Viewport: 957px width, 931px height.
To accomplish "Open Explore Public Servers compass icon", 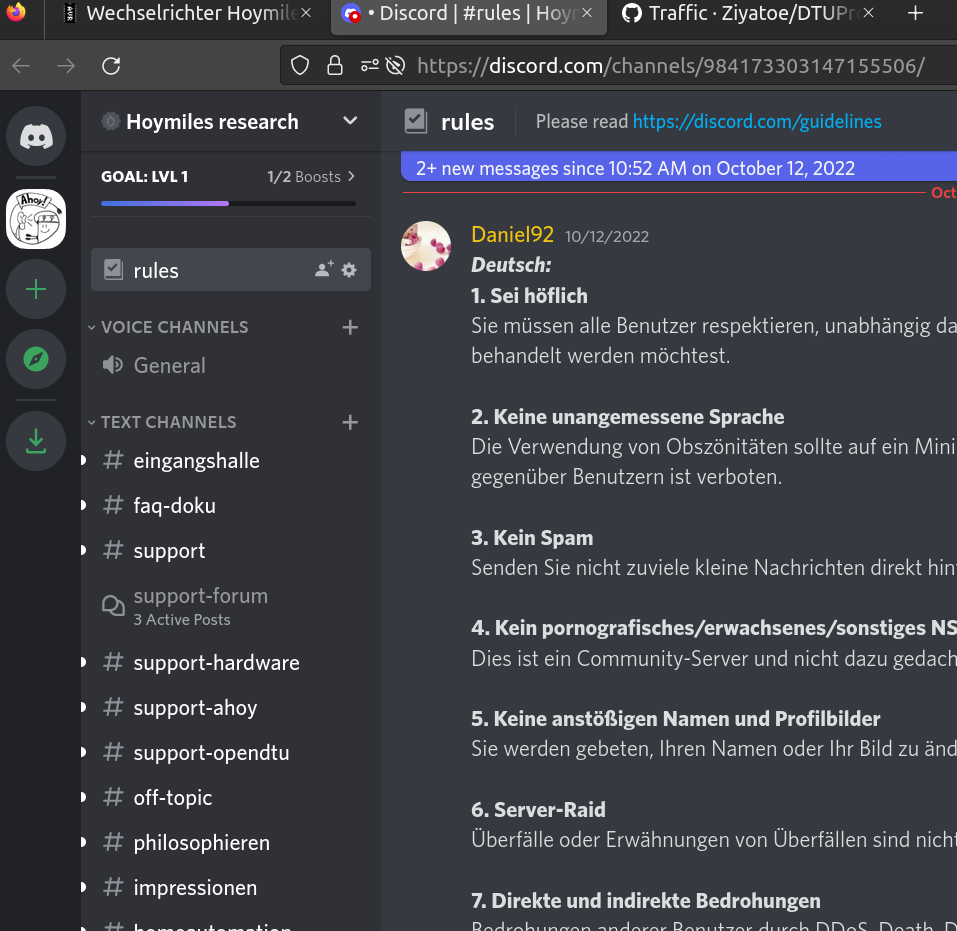I will (x=36, y=359).
